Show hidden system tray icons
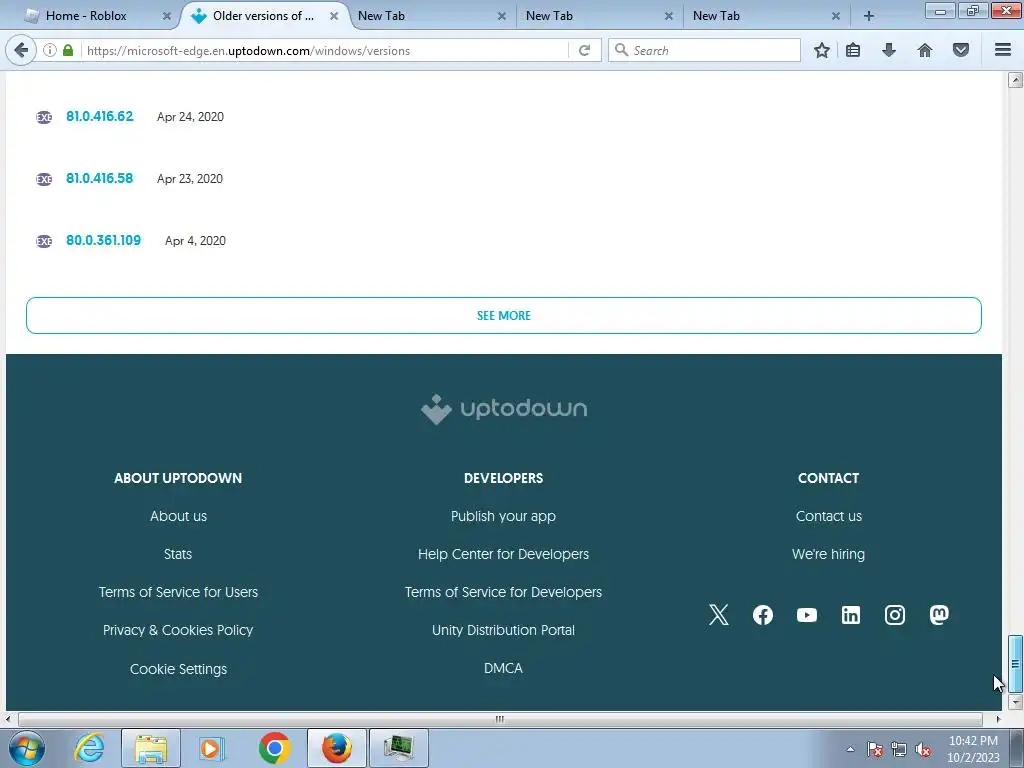Viewport: 1024px width, 768px height. 850,749
